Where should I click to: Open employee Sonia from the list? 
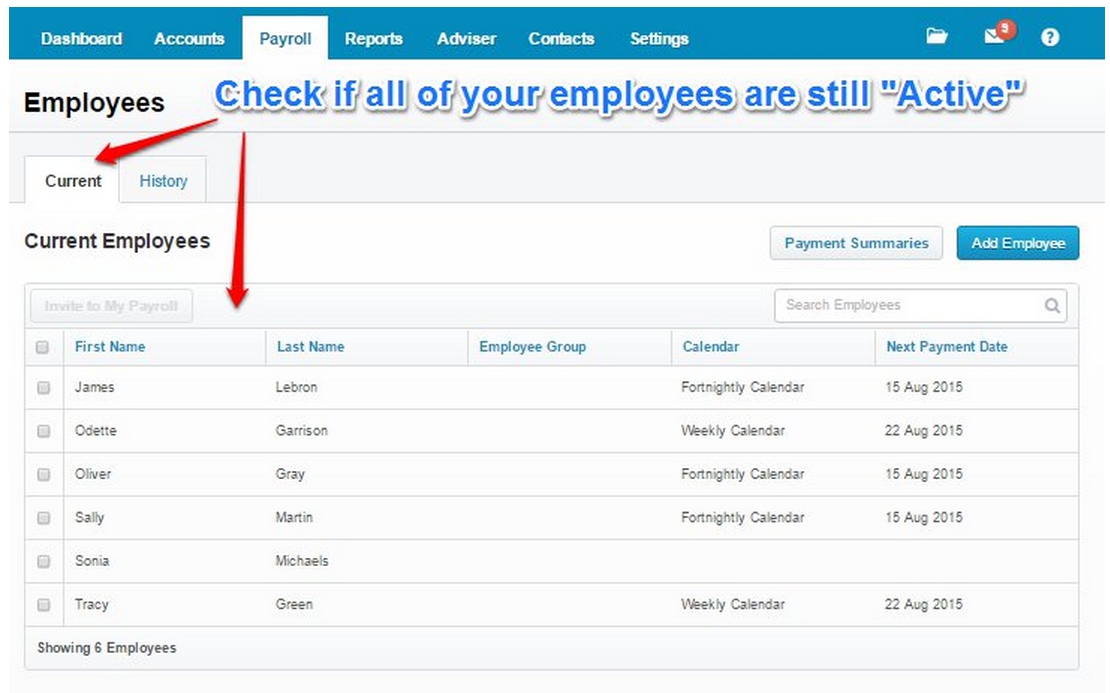pos(92,561)
